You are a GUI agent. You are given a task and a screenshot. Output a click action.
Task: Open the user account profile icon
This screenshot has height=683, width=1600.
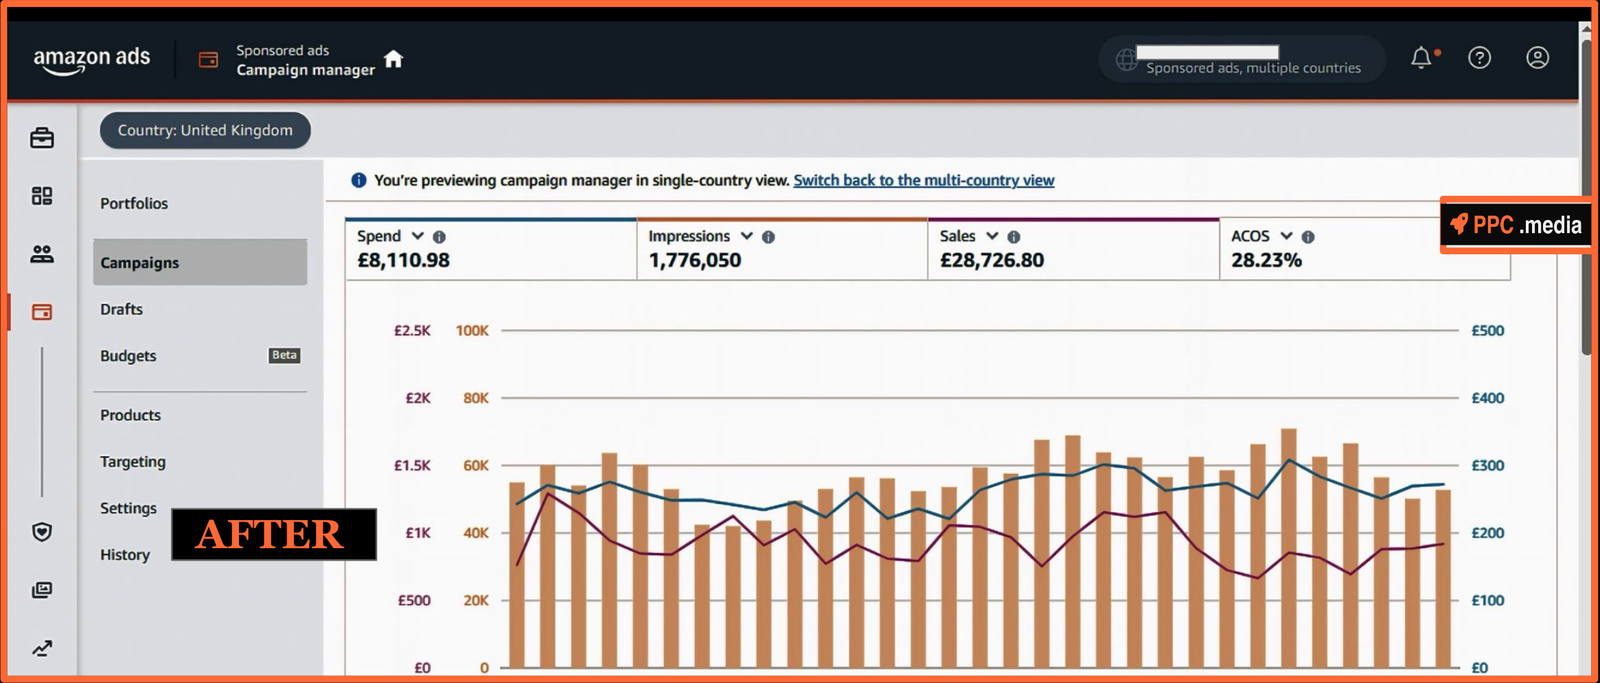click(1537, 58)
